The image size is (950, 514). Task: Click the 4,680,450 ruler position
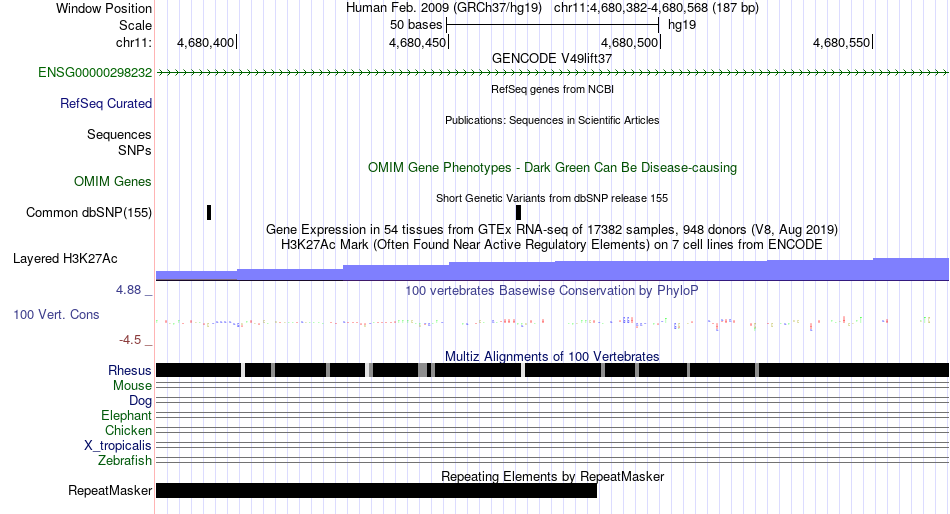(x=419, y=42)
